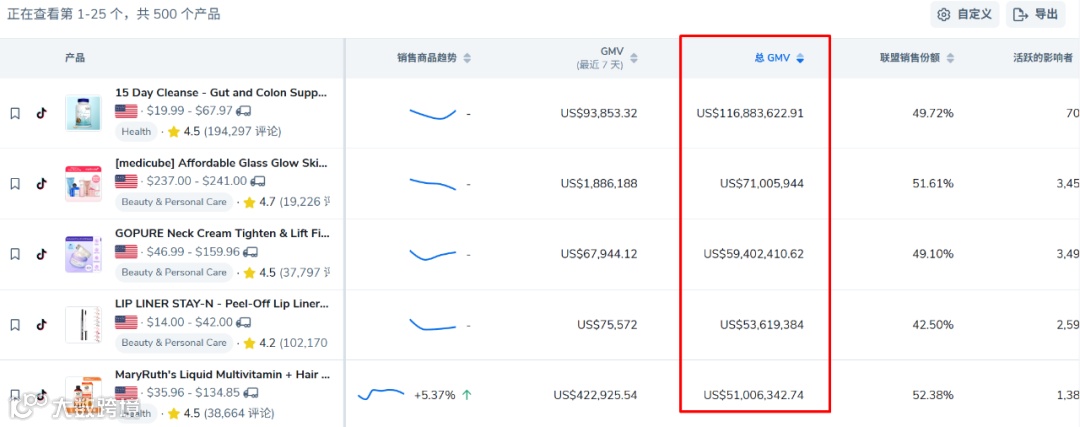Screen dimensions: 1080x427
Task: Click TikTok icon for LIP LINER row
Action: click(x=41, y=324)
